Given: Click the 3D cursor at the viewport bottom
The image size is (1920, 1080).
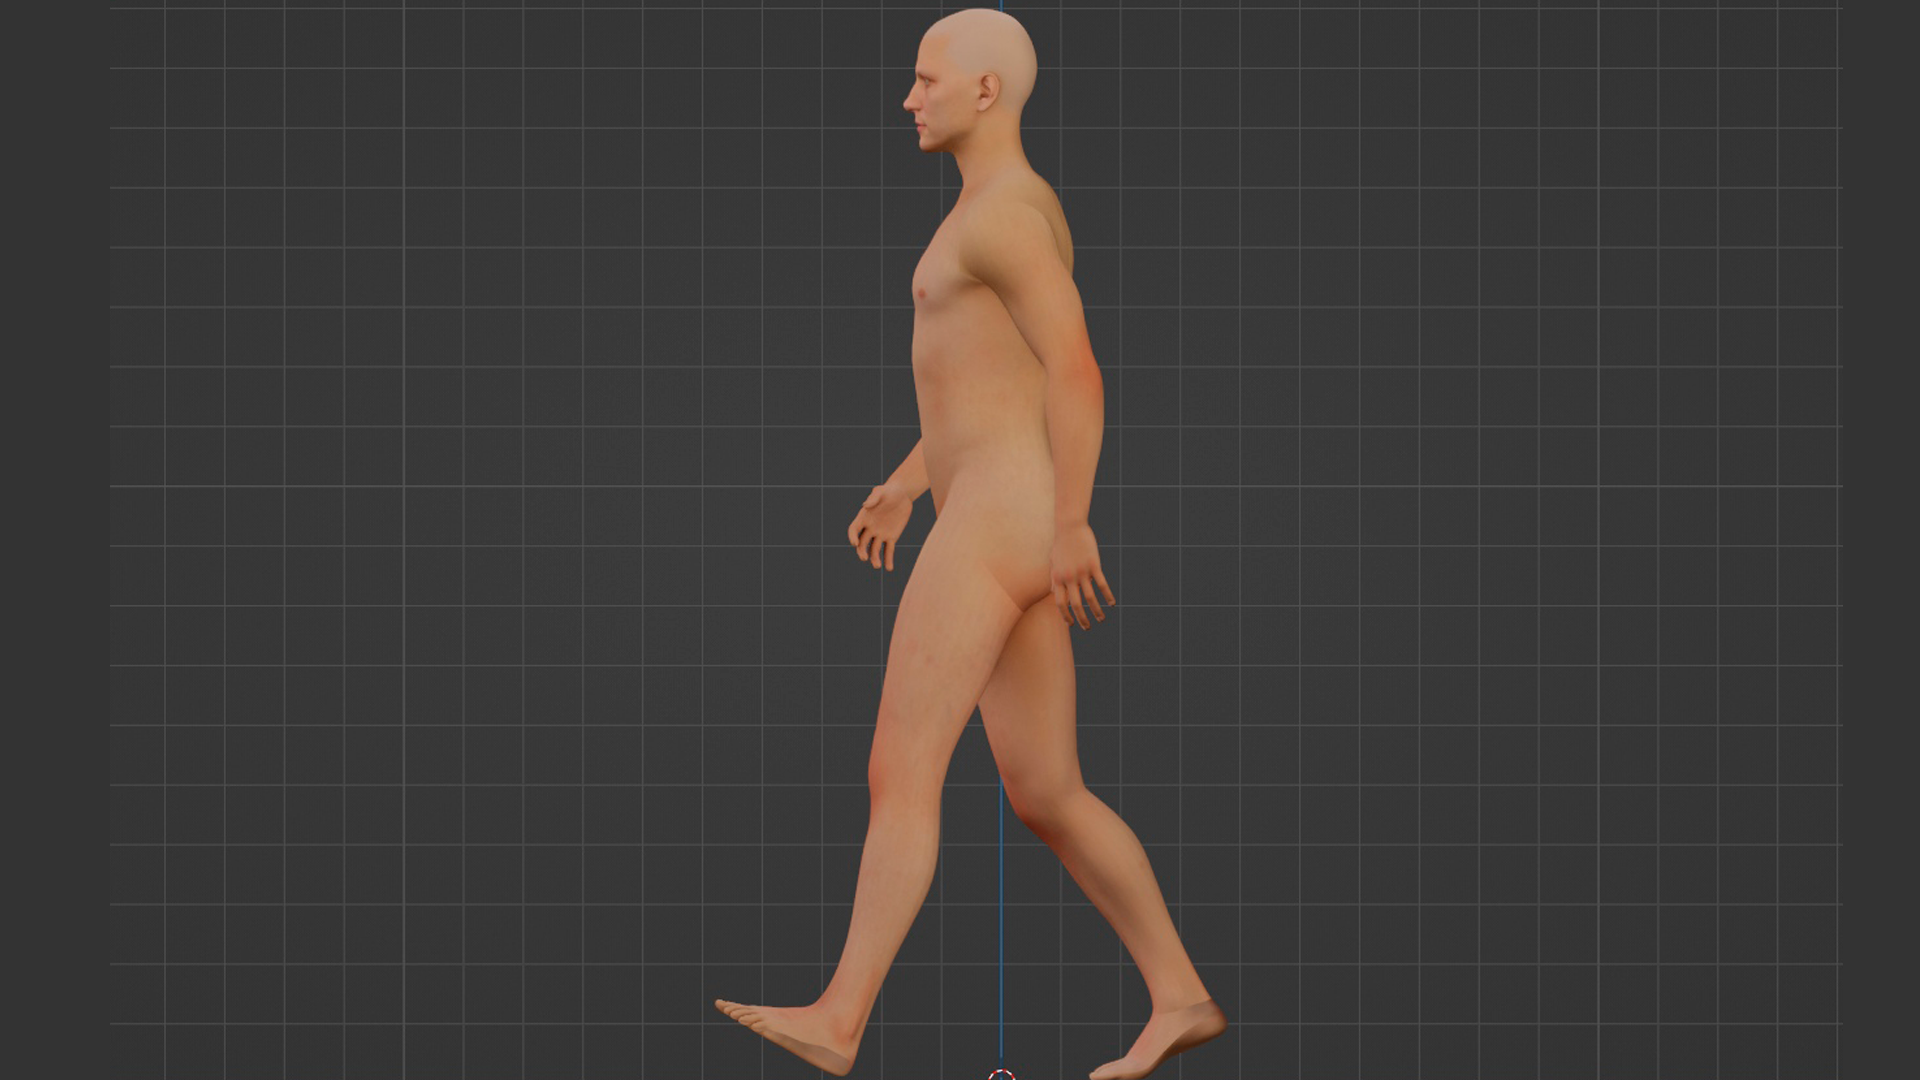Looking at the screenshot, I should pos(1001,1075).
